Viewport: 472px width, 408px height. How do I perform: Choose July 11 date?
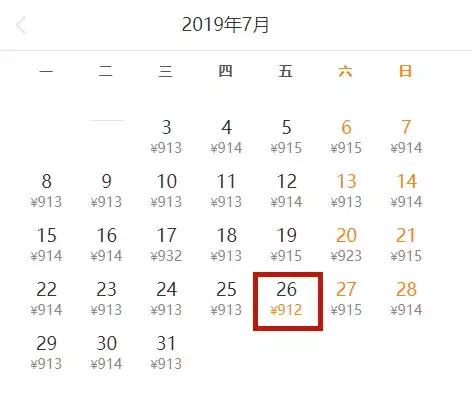pos(226,191)
